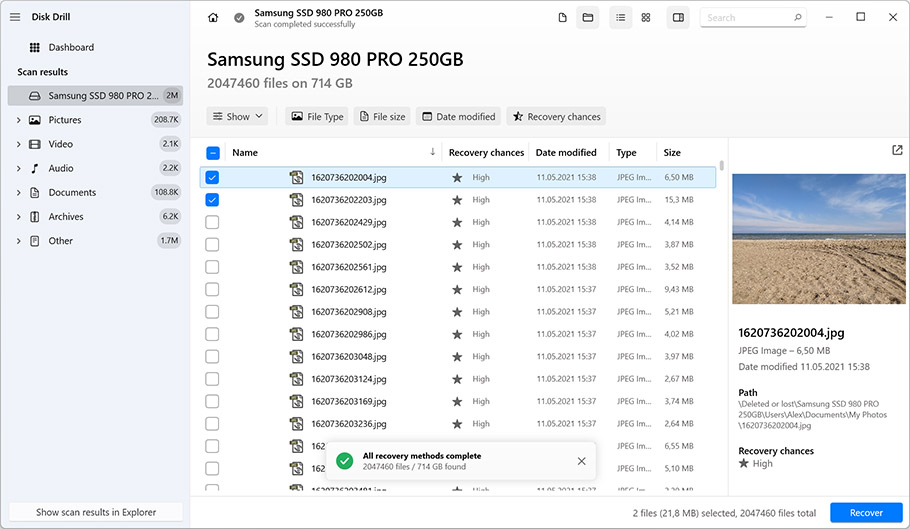Open the File Type filter
Image resolution: width=910 pixels, height=529 pixels.
(x=317, y=117)
